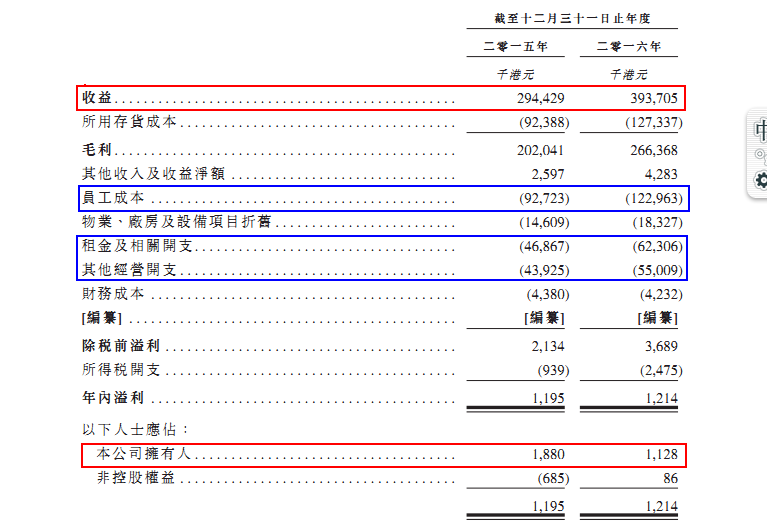Click the 毛利 row label
Image resolution: width=767 pixels, height=521 pixels.
click(x=97, y=149)
